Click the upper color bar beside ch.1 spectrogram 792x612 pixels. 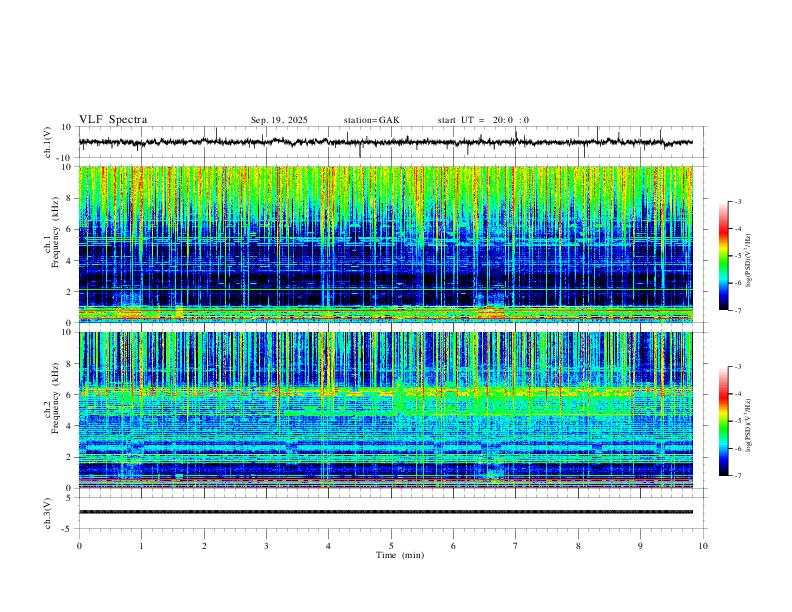point(723,256)
